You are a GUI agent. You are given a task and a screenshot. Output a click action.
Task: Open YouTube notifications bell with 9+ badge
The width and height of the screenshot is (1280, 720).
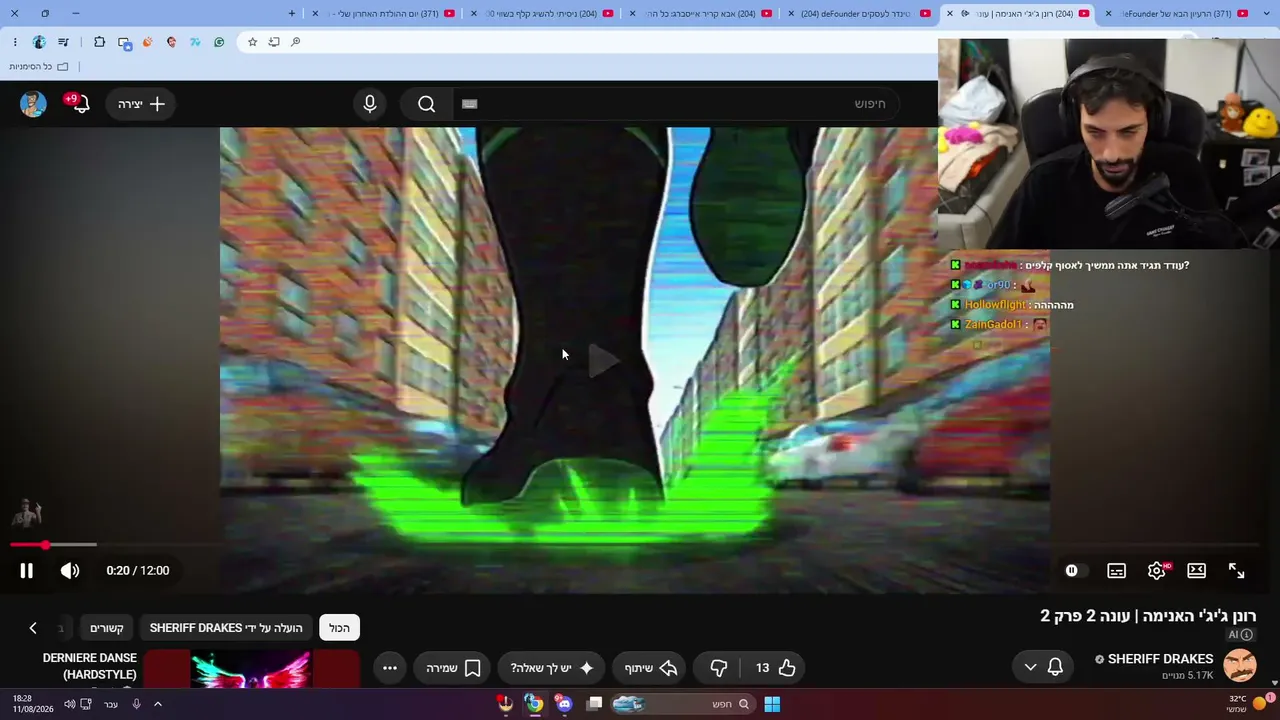(80, 104)
